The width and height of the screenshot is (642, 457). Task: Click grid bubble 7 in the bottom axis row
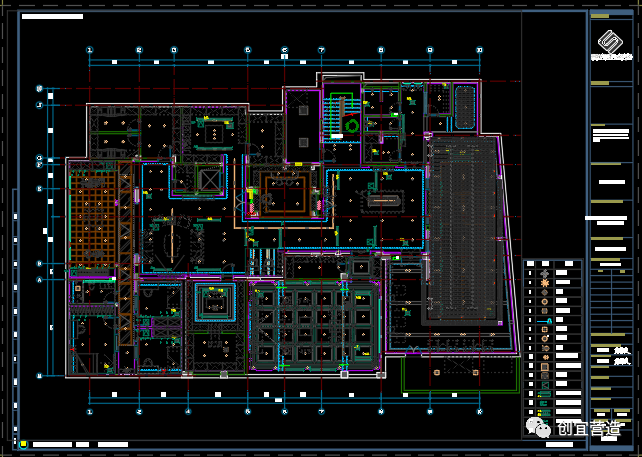(x=321, y=411)
